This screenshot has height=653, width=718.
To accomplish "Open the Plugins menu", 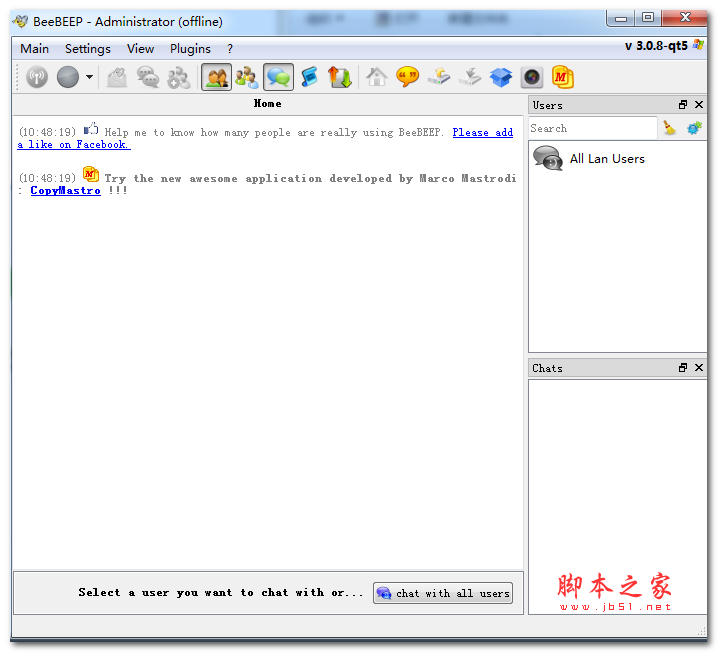I will [x=190, y=49].
